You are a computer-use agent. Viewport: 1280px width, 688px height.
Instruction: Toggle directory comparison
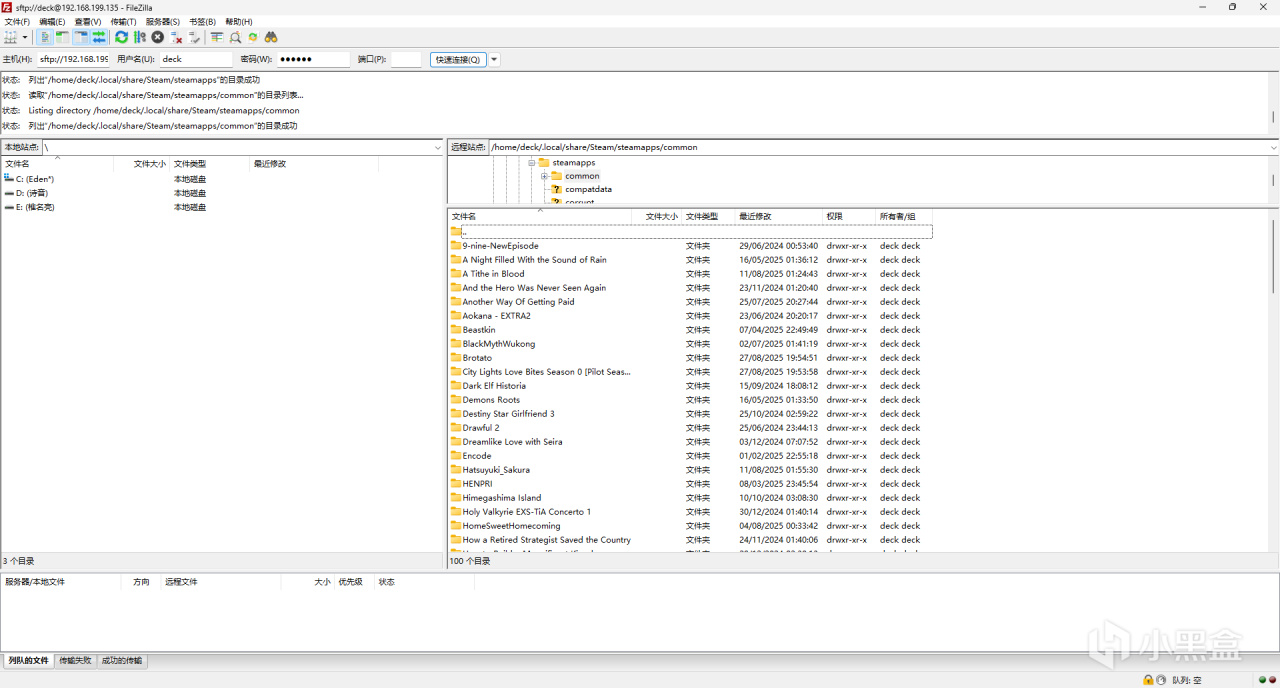[x=235, y=37]
